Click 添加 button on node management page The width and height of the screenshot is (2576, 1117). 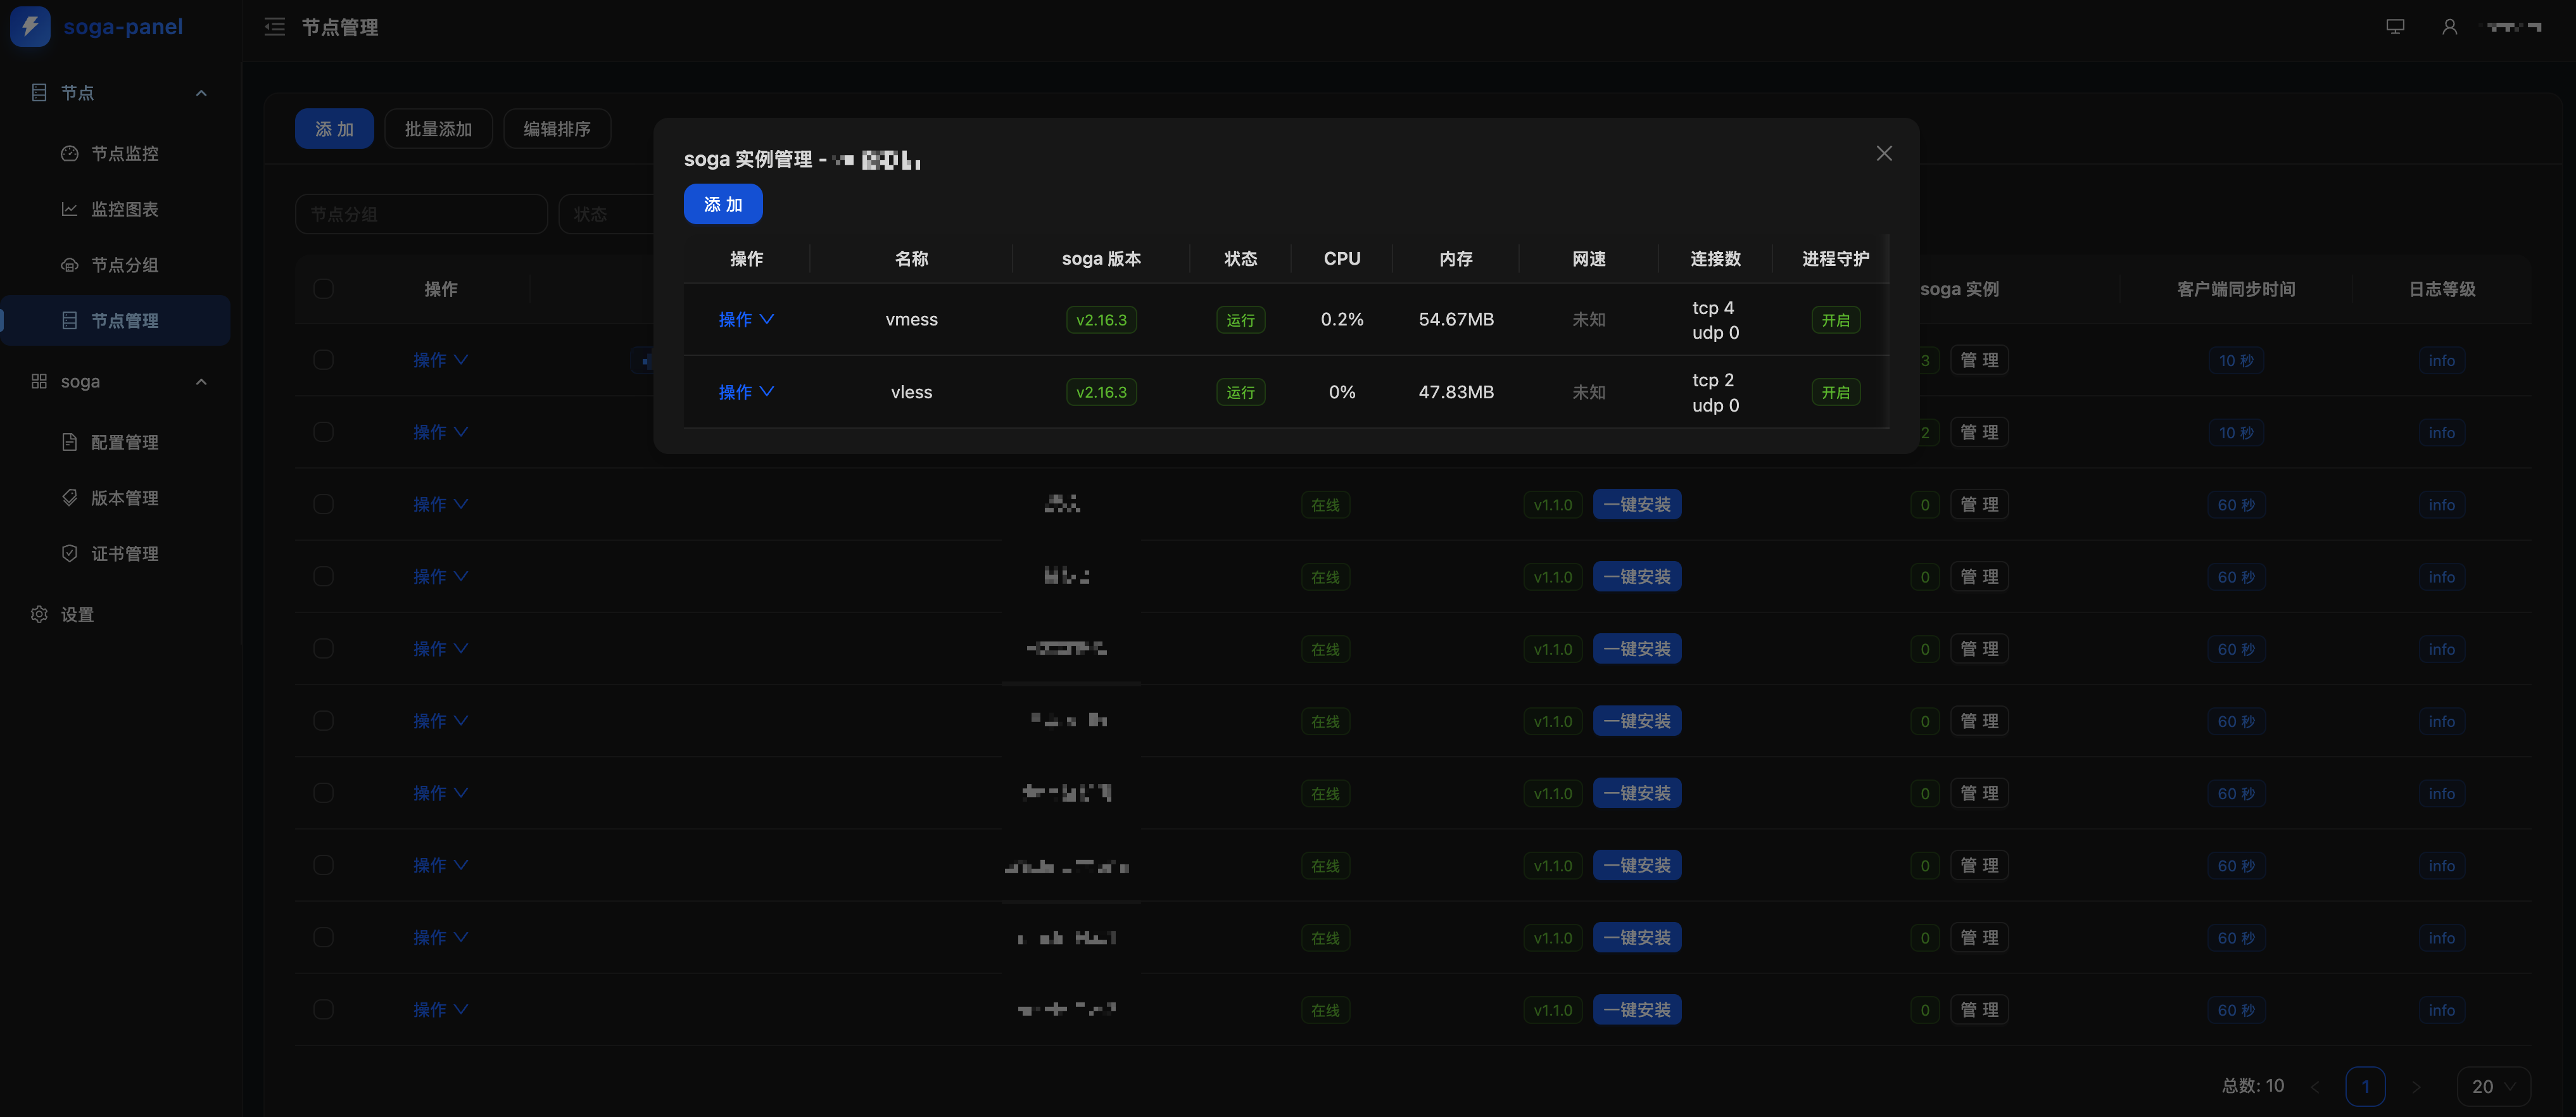coord(334,129)
